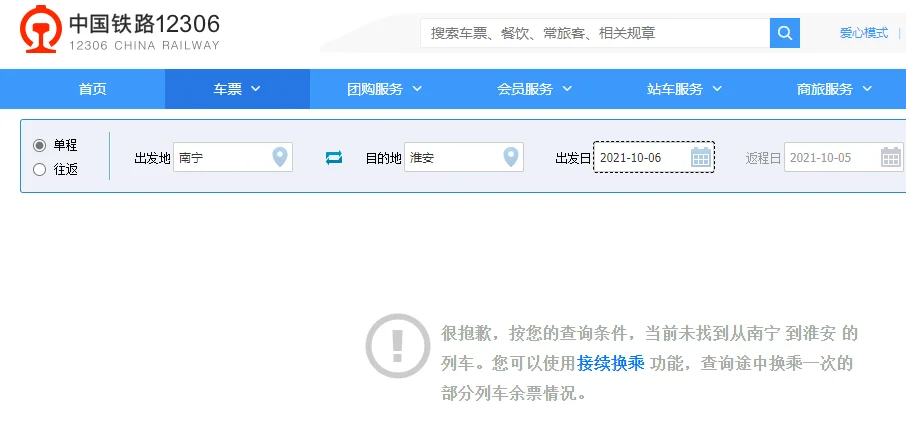Open the 会员服务 menu item
Viewport: 906px width, 438px height.
(535, 89)
